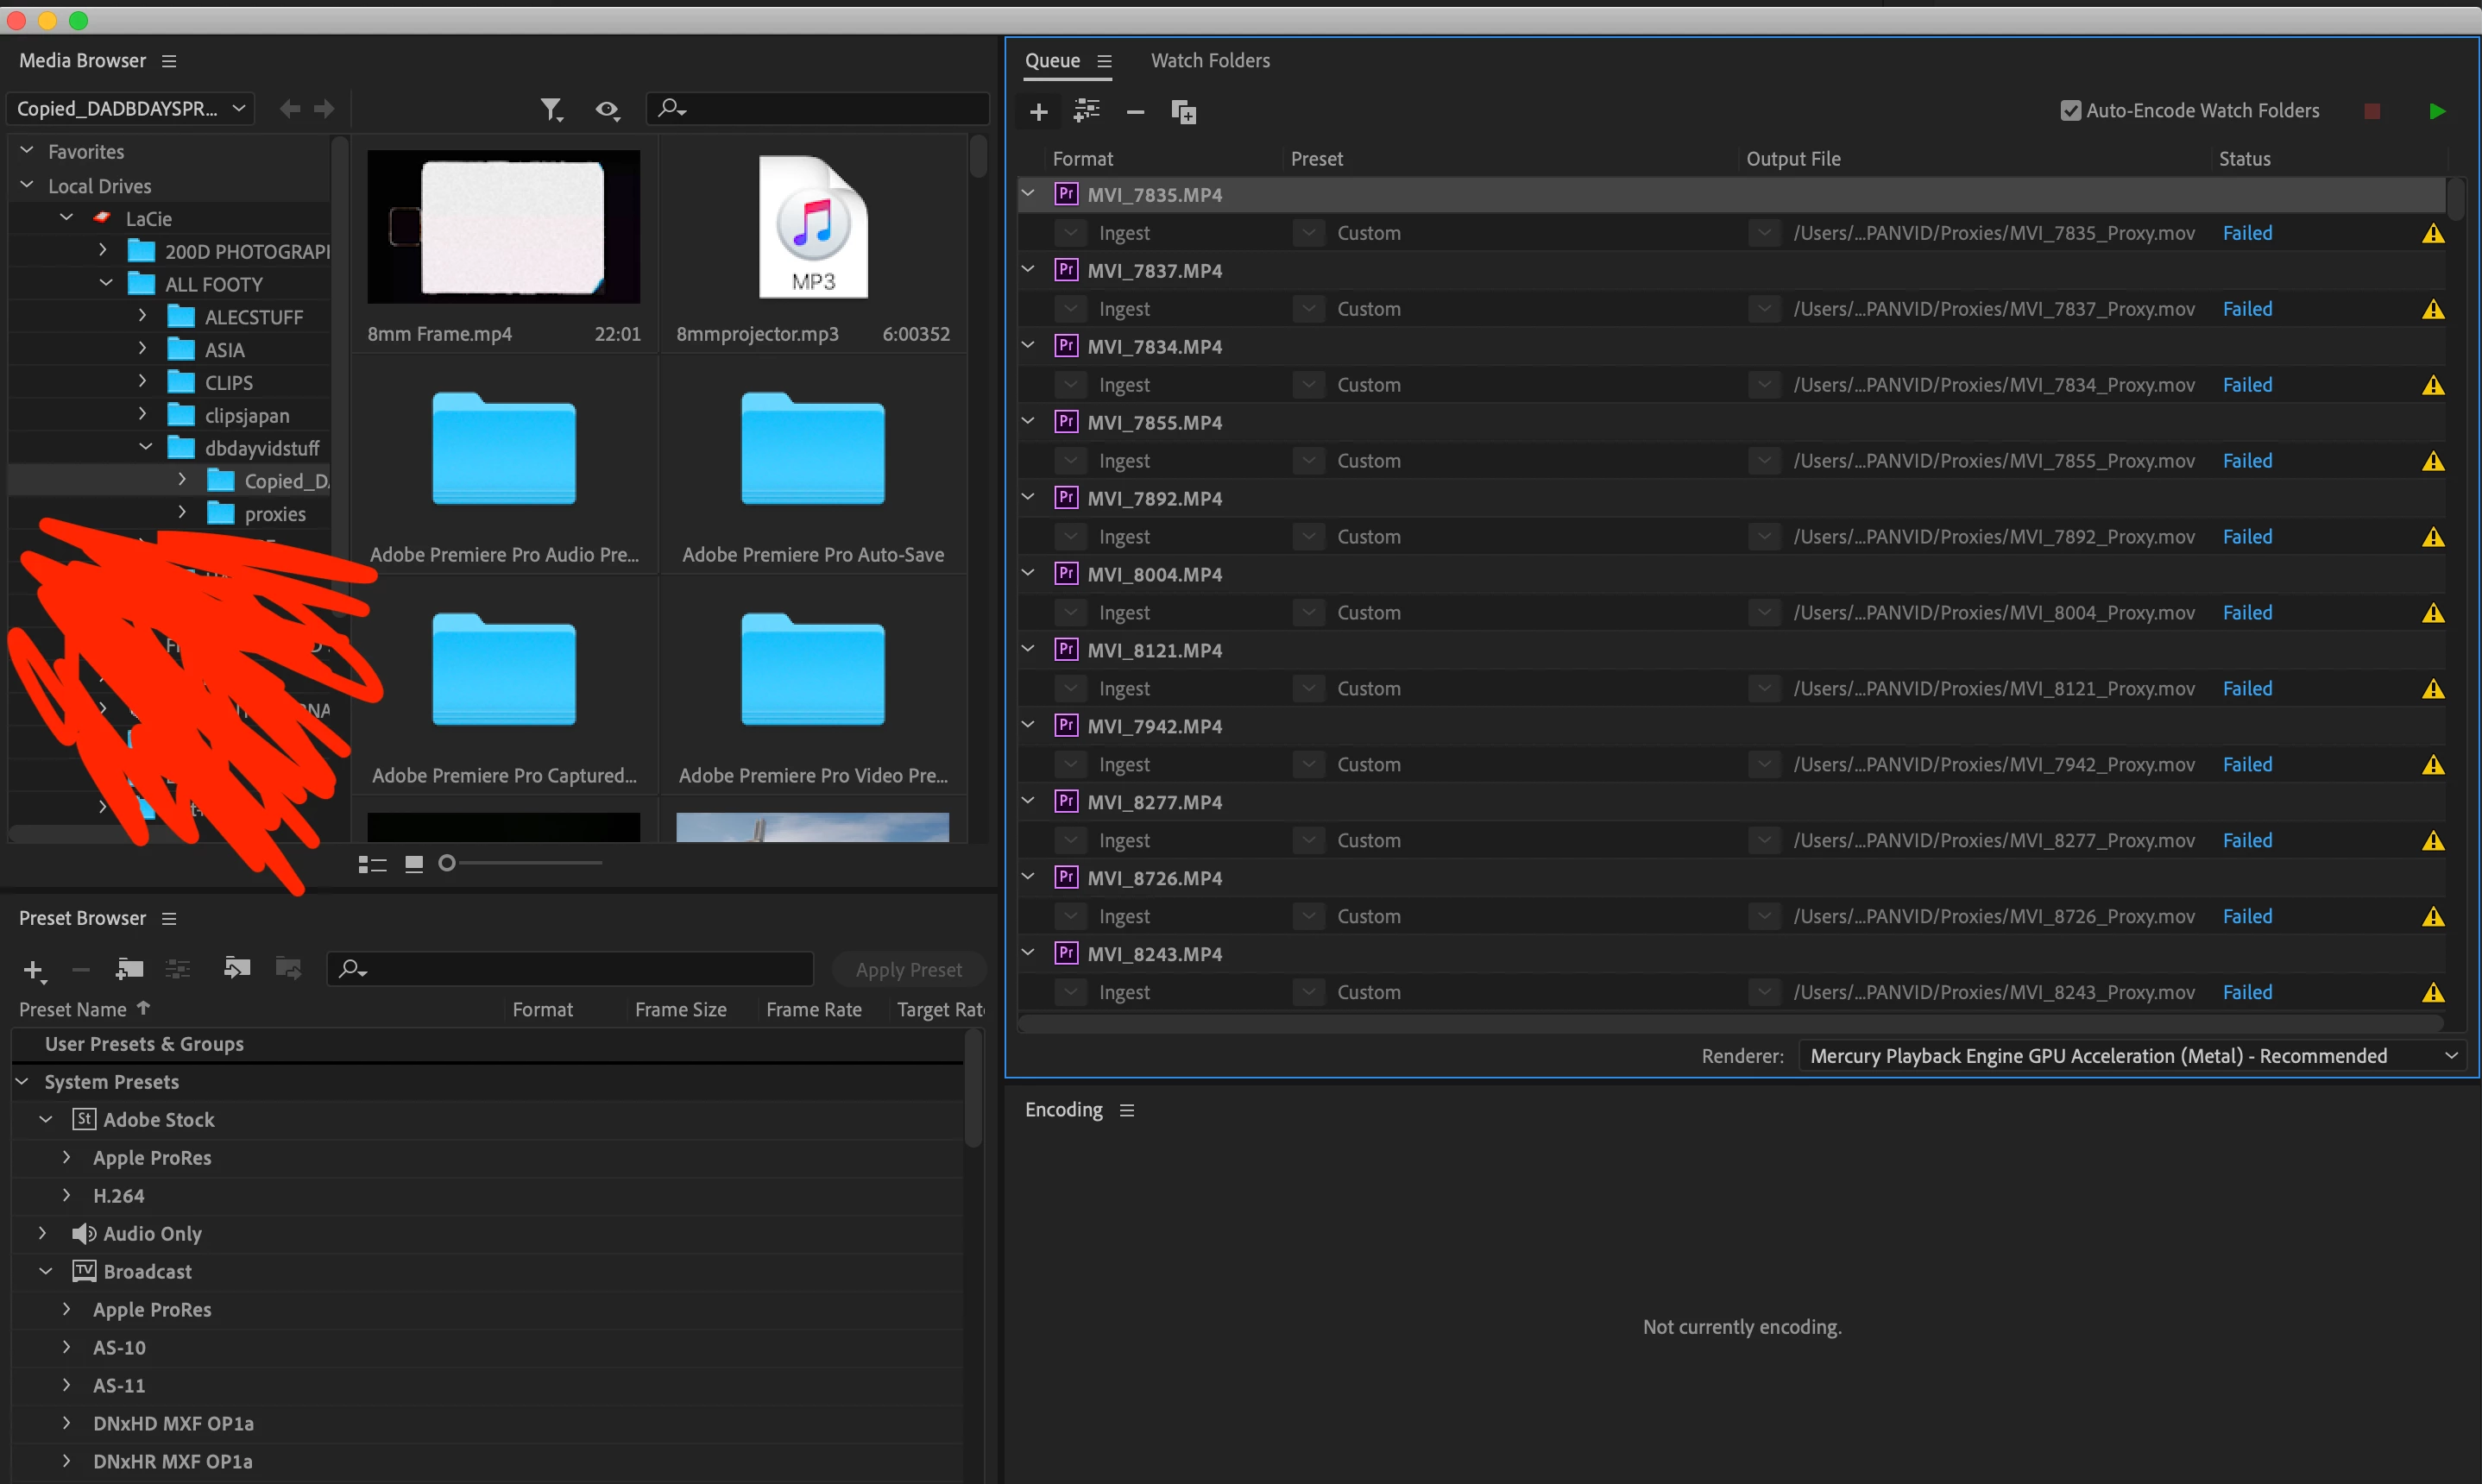Viewport: 2482px width, 1484px height.
Task: Click the Failed link for MVI_7837
Action: pyautogui.click(x=2246, y=309)
